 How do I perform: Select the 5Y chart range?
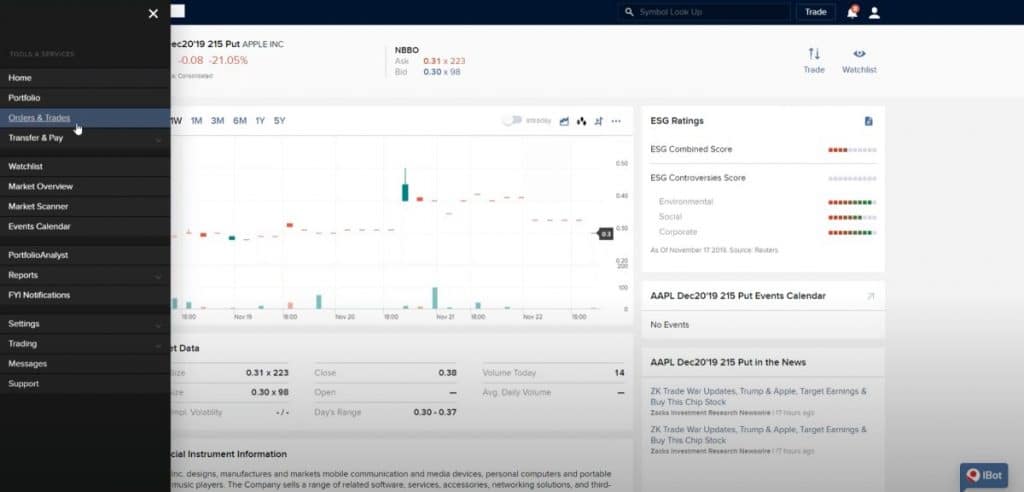click(x=280, y=121)
